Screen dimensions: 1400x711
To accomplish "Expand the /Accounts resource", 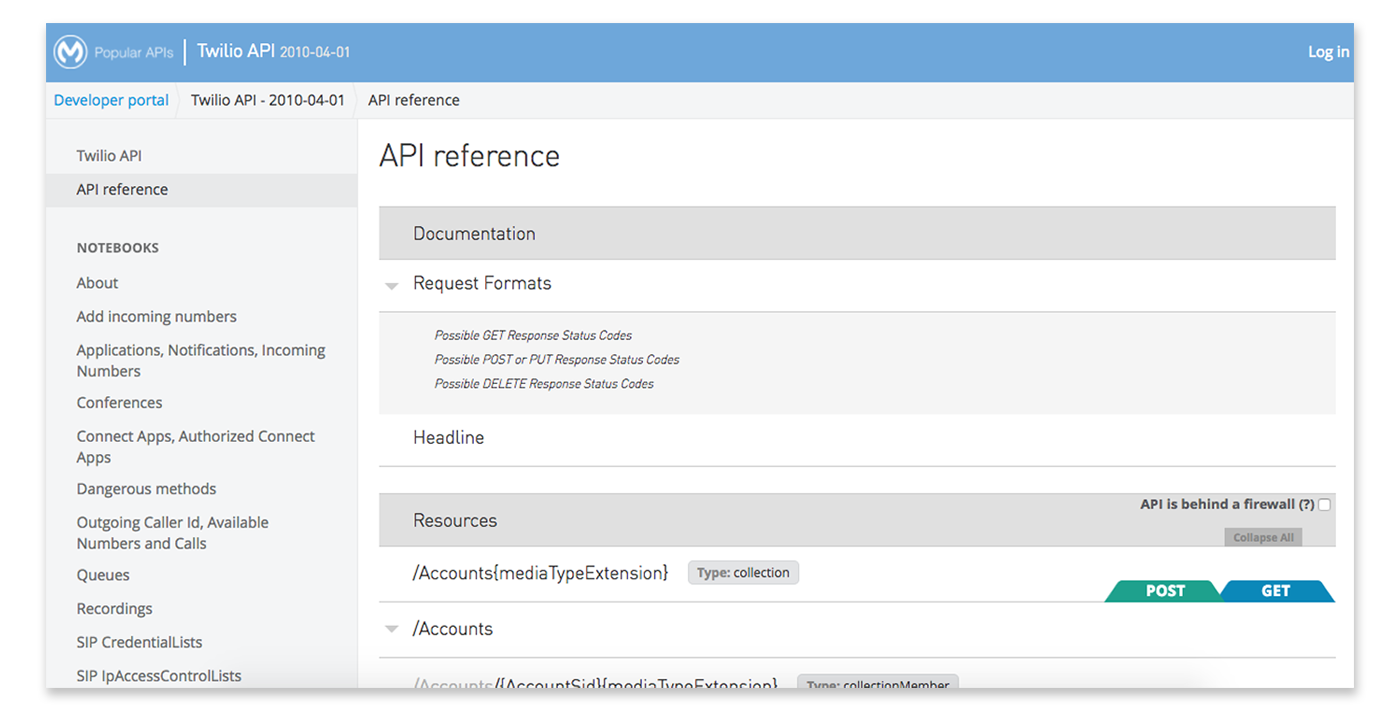I will click(x=391, y=629).
